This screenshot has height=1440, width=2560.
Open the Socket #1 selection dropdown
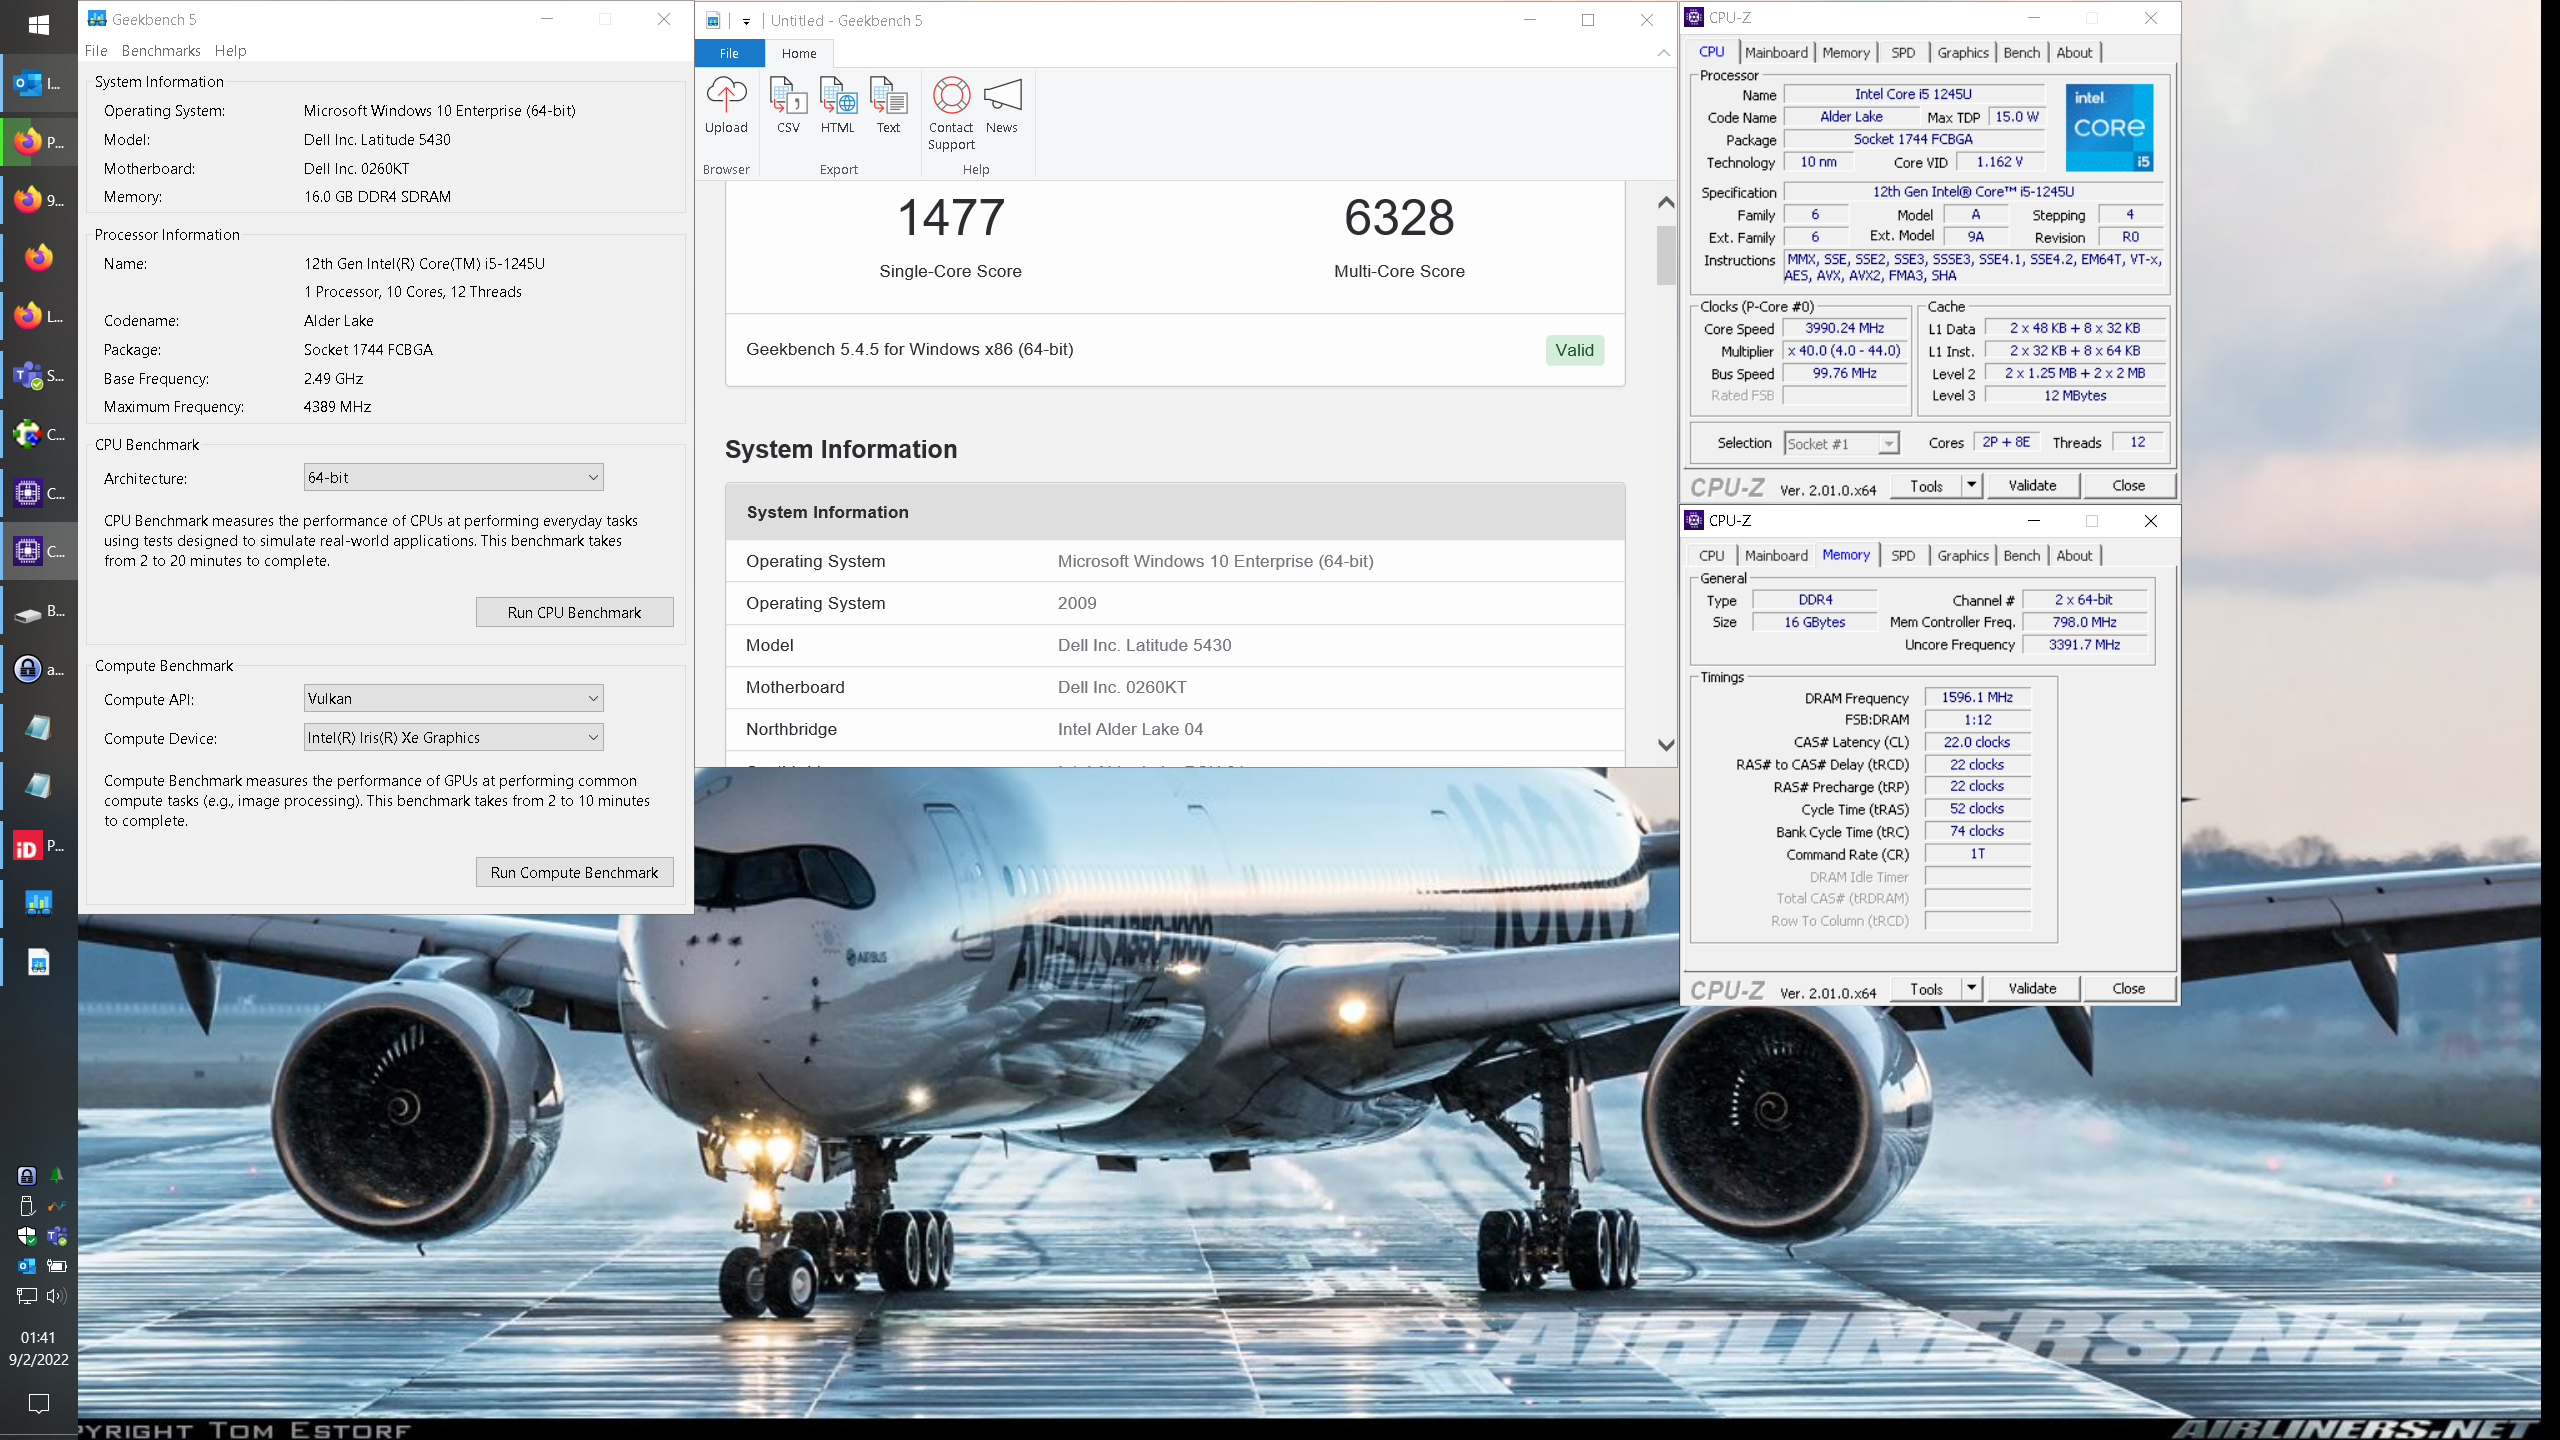point(1841,444)
